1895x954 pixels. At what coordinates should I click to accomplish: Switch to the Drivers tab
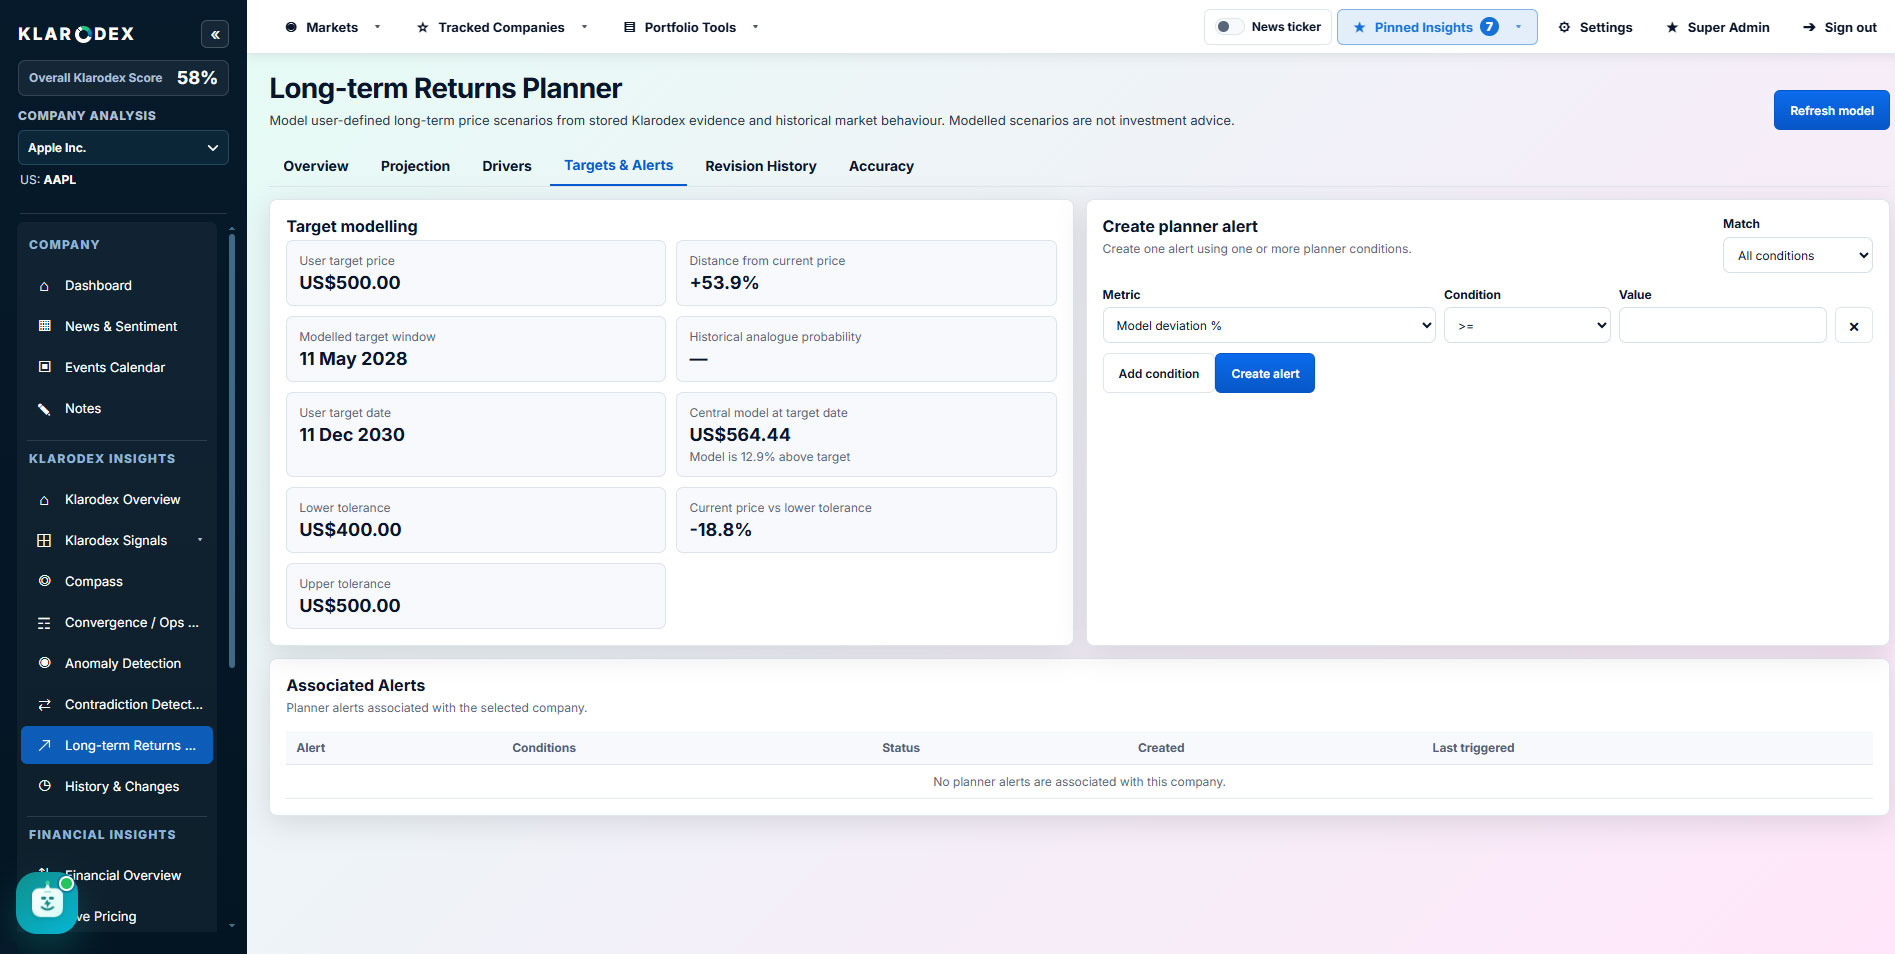click(507, 166)
